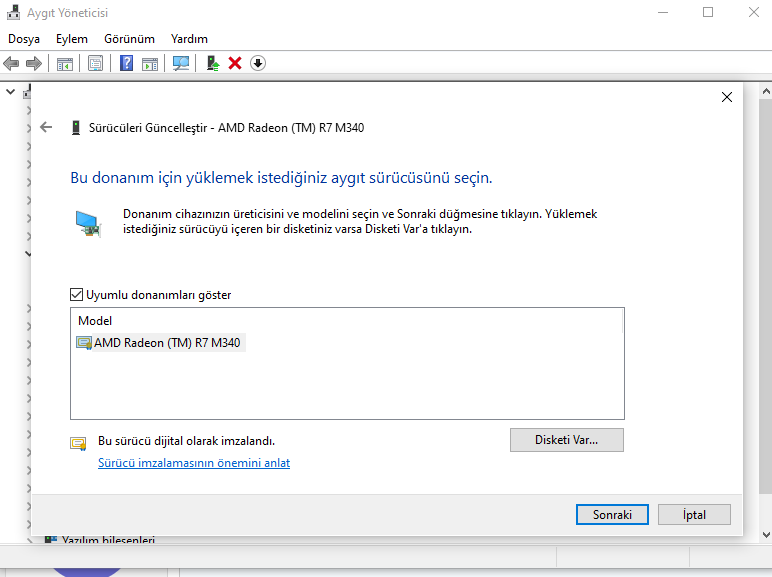Click the Forward arrow in Device Manager toolbar
The image size is (772, 577).
tap(33, 63)
